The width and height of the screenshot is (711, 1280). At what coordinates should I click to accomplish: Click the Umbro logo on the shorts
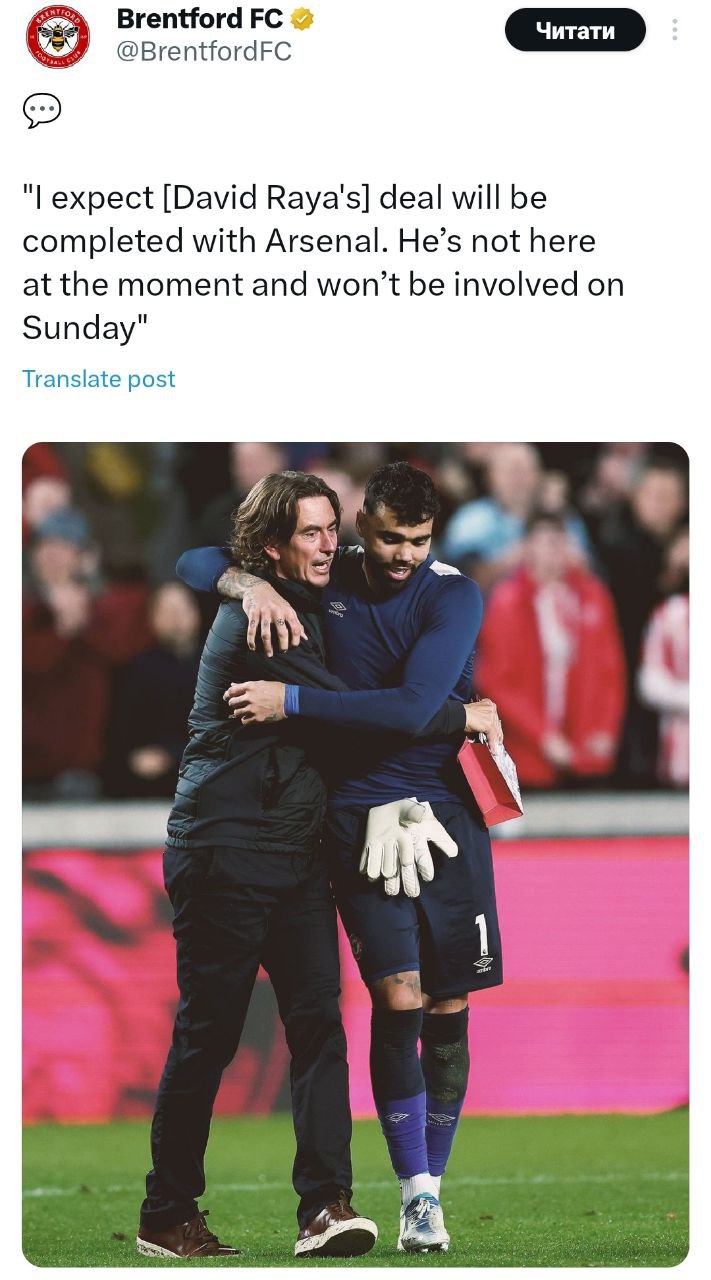[x=483, y=965]
